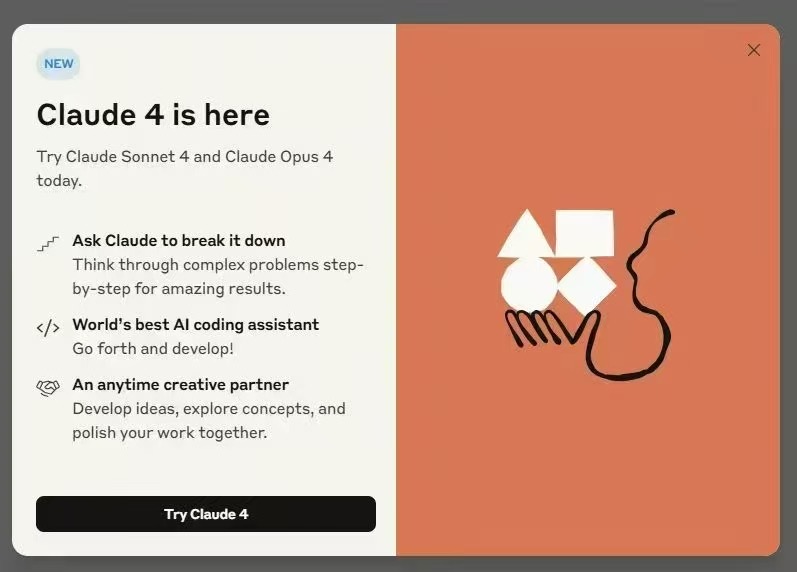Click the Think through complex problems description
The width and height of the screenshot is (797, 572).
218,277
